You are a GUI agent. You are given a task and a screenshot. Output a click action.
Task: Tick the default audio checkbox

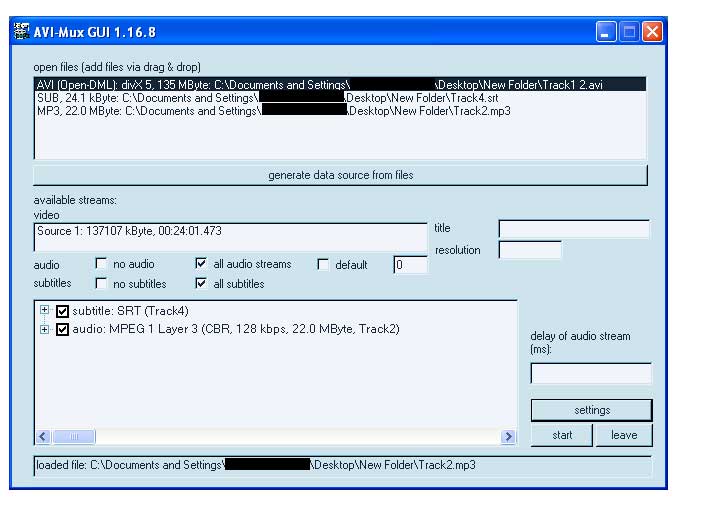[x=323, y=265]
